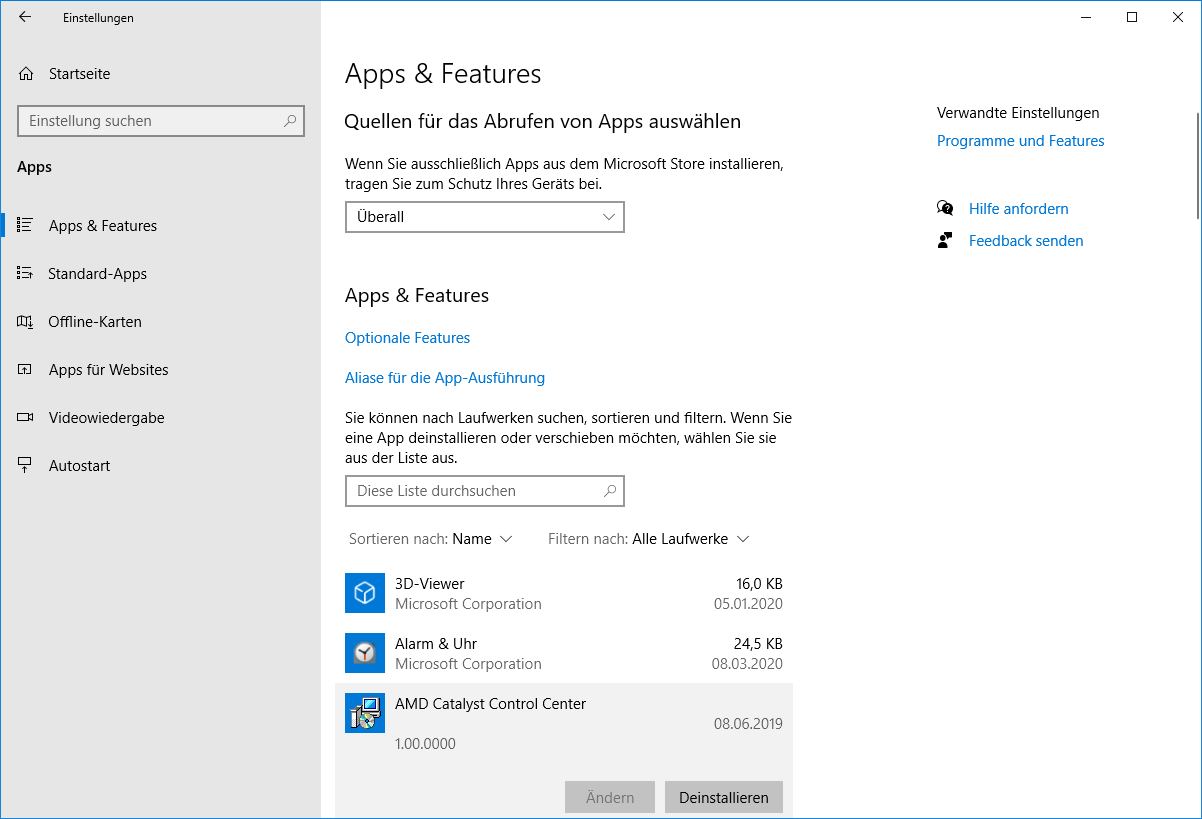Click the 3D-Viewer app icon
1202x819 pixels.
[365, 593]
